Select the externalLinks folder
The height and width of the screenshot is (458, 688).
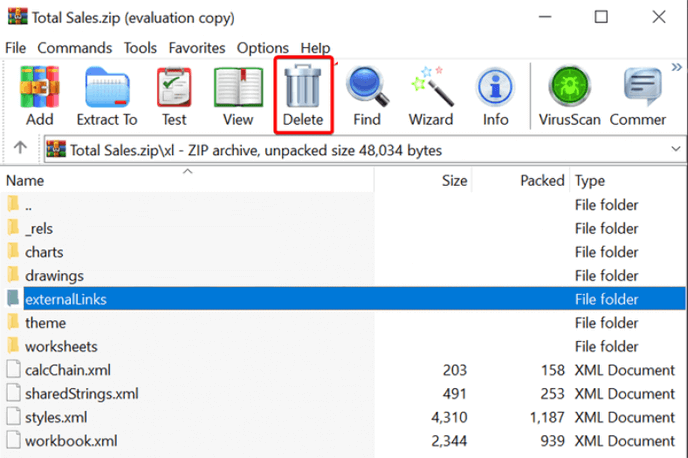click(x=344, y=299)
